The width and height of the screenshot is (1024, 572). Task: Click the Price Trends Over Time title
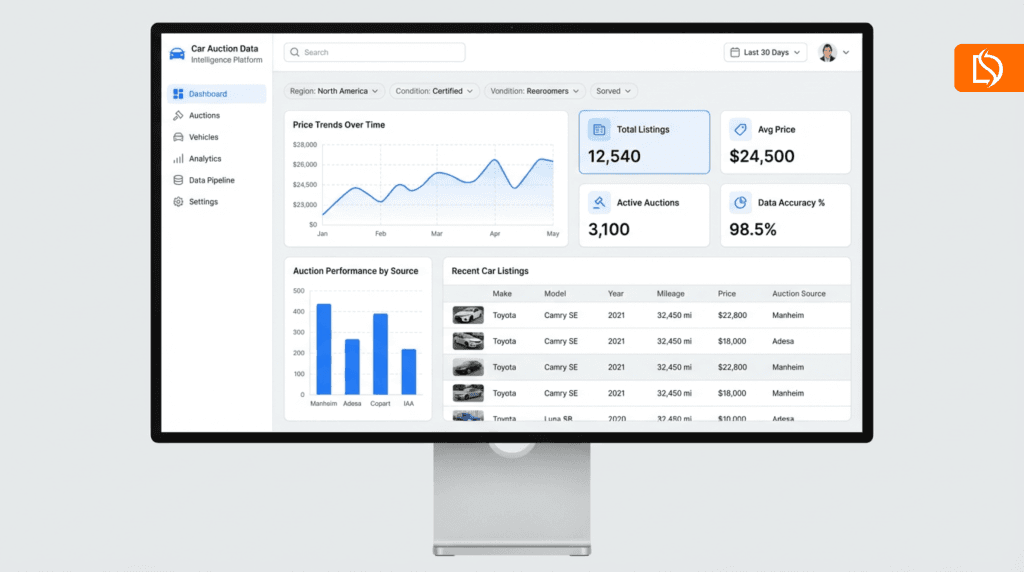tap(339, 125)
